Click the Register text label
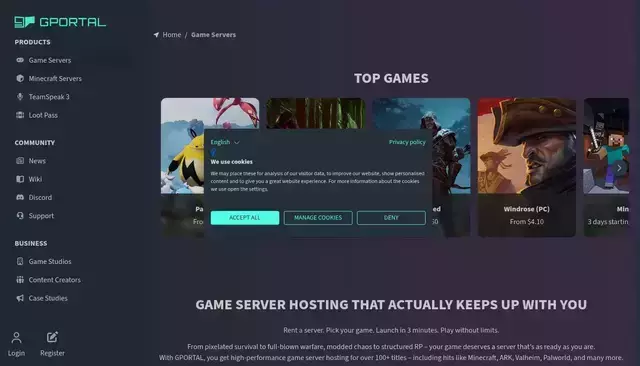 (x=52, y=353)
